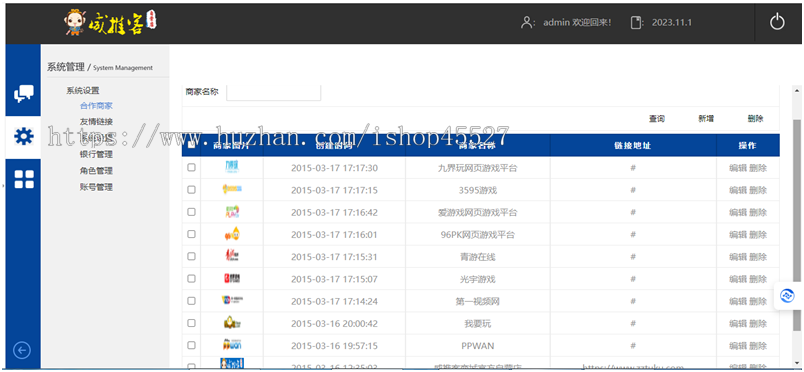Check the box for PPWAN row

point(191,345)
